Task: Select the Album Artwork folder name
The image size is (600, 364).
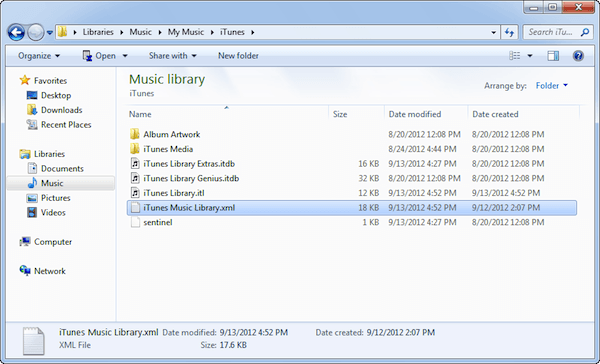Action: pyautogui.click(x=172, y=134)
